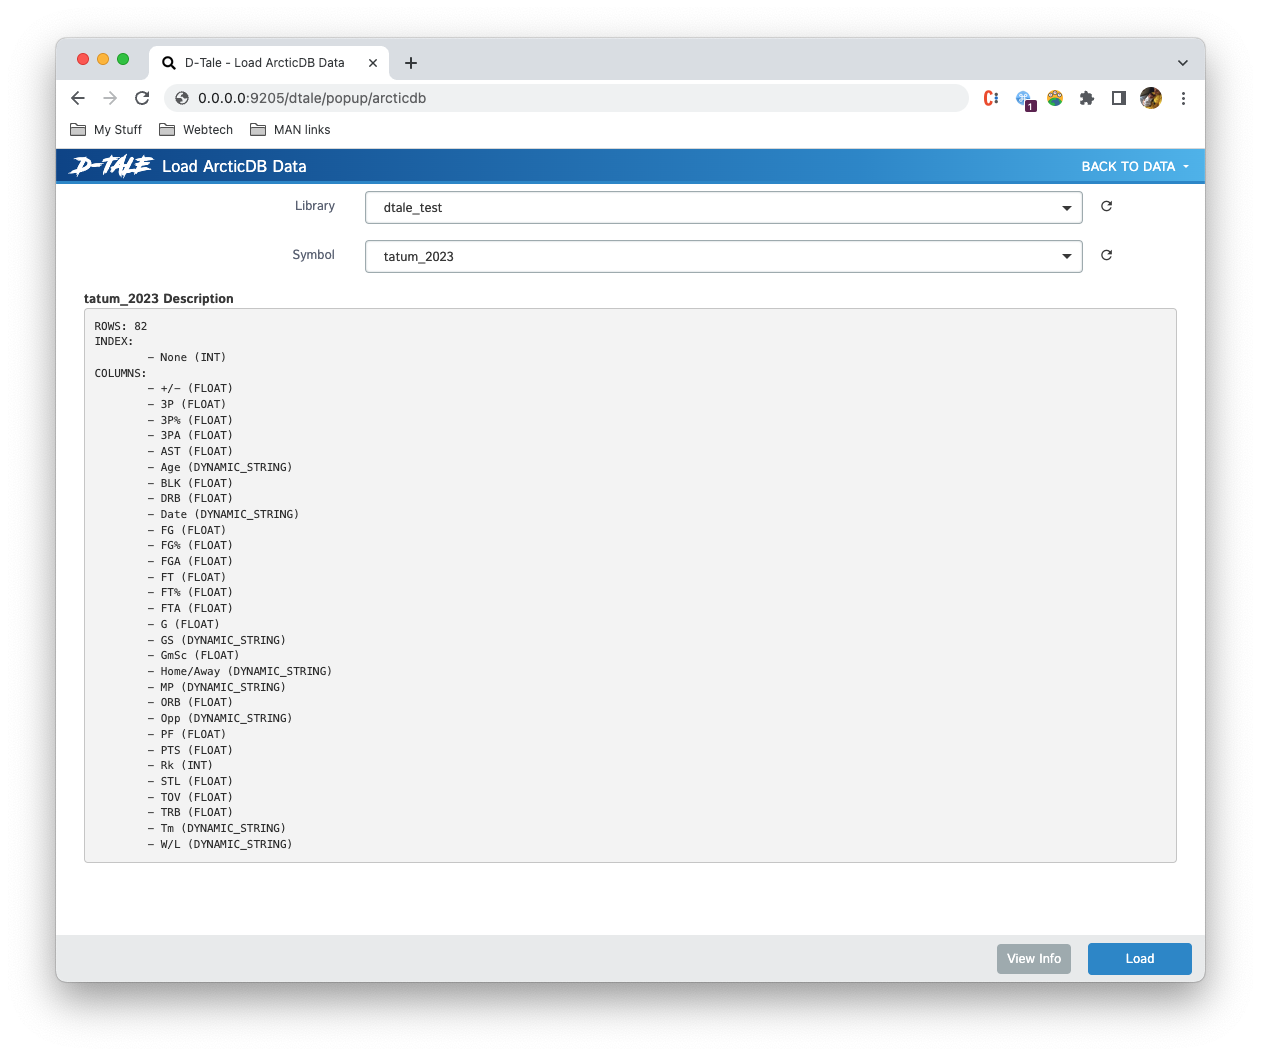
Task: Open the Chrome three-dot menu
Action: [1183, 98]
